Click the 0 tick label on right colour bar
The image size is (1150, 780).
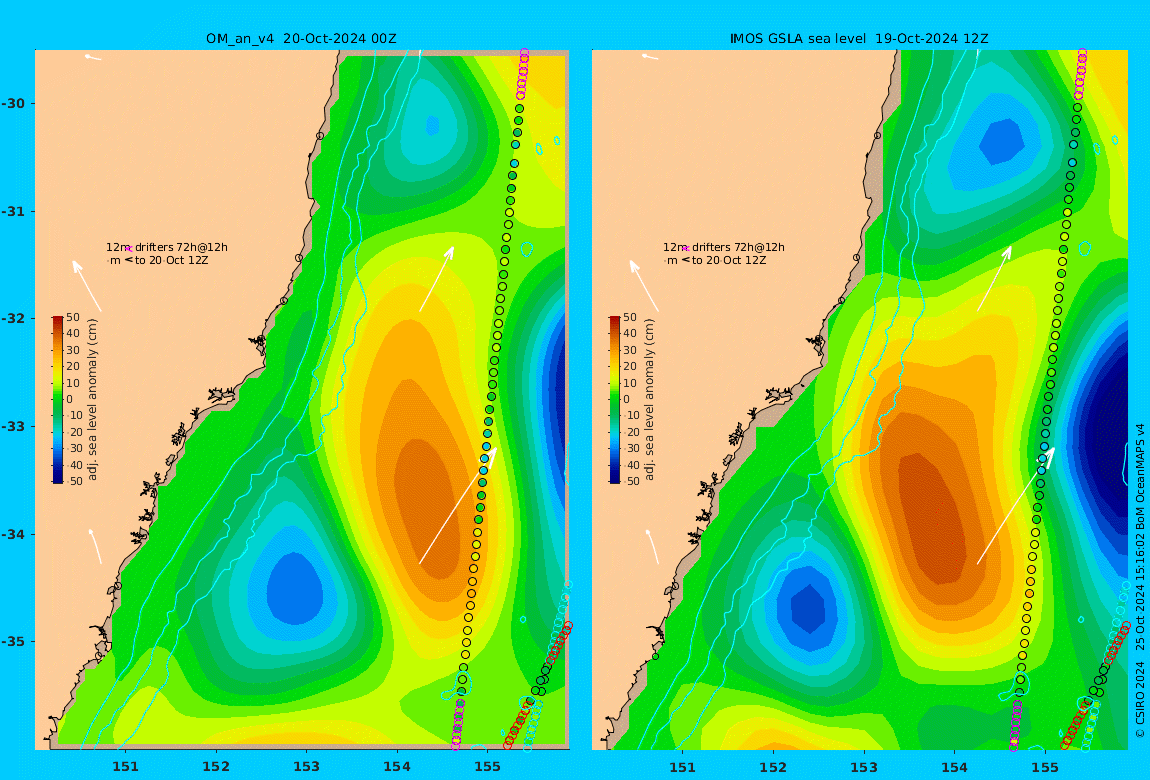click(x=626, y=400)
